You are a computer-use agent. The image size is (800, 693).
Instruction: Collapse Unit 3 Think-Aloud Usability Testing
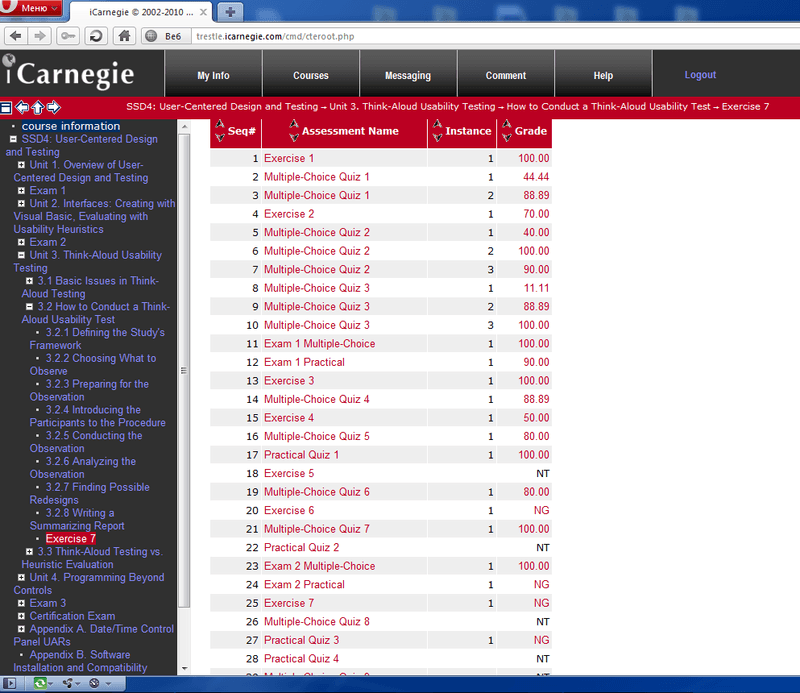point(21,255)
